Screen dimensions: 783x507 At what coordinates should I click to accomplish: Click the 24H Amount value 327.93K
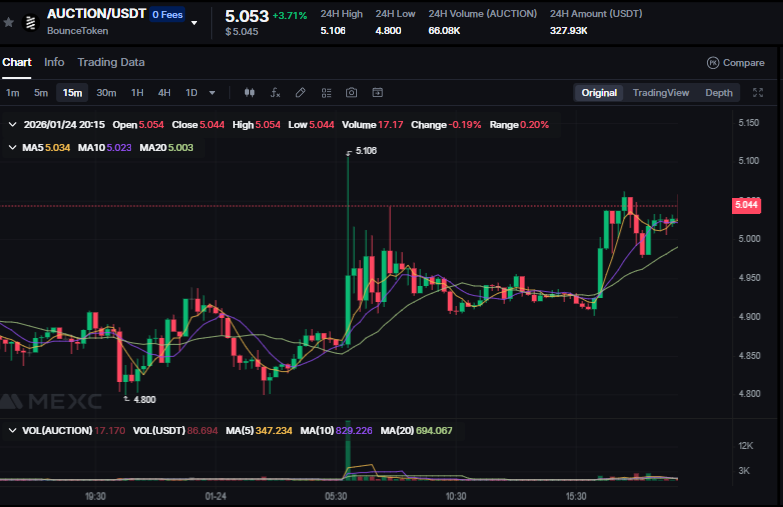(x=569, y=30)
